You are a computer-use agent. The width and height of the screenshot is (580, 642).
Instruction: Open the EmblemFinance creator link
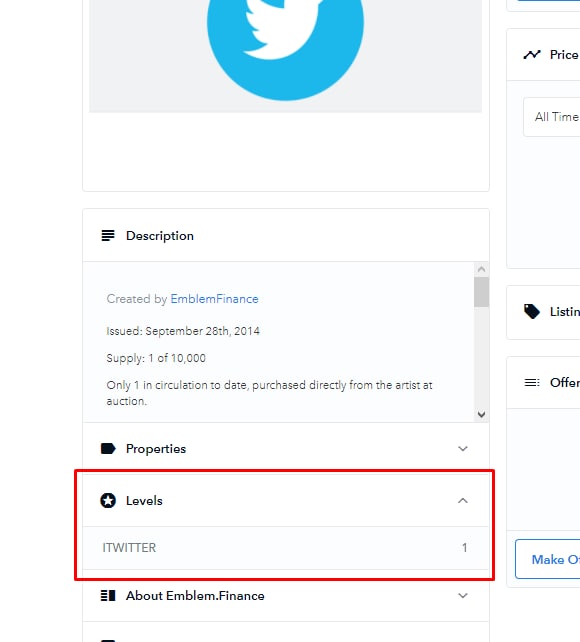[214, 299]
